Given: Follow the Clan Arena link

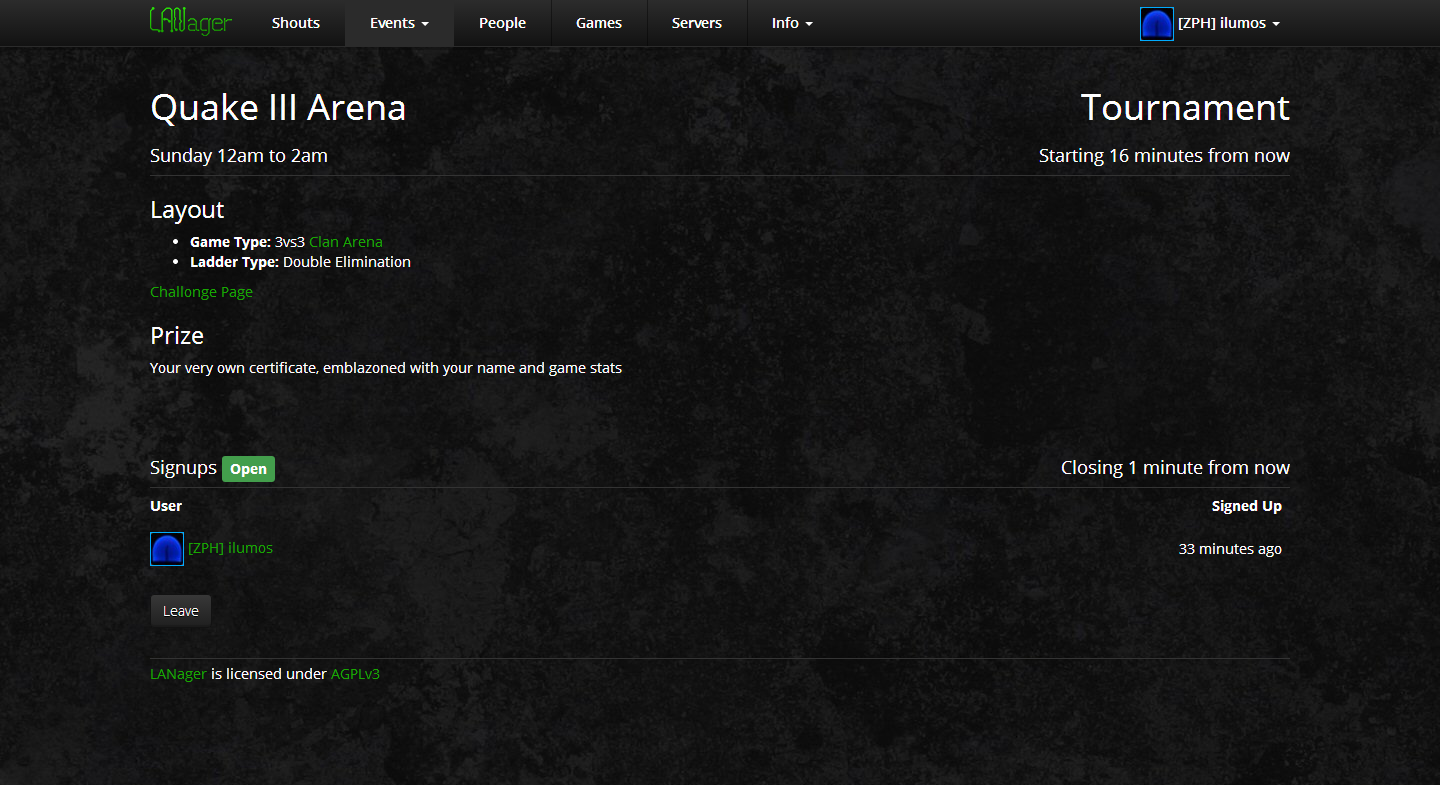Looking at the screenshot, I should pyautogui.click(x=346, y=242).
